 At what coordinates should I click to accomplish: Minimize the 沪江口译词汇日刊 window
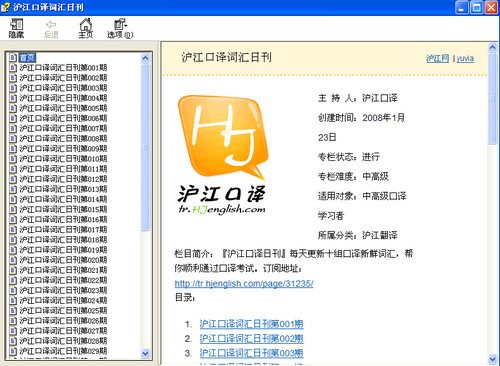click(x=462, y=7)
